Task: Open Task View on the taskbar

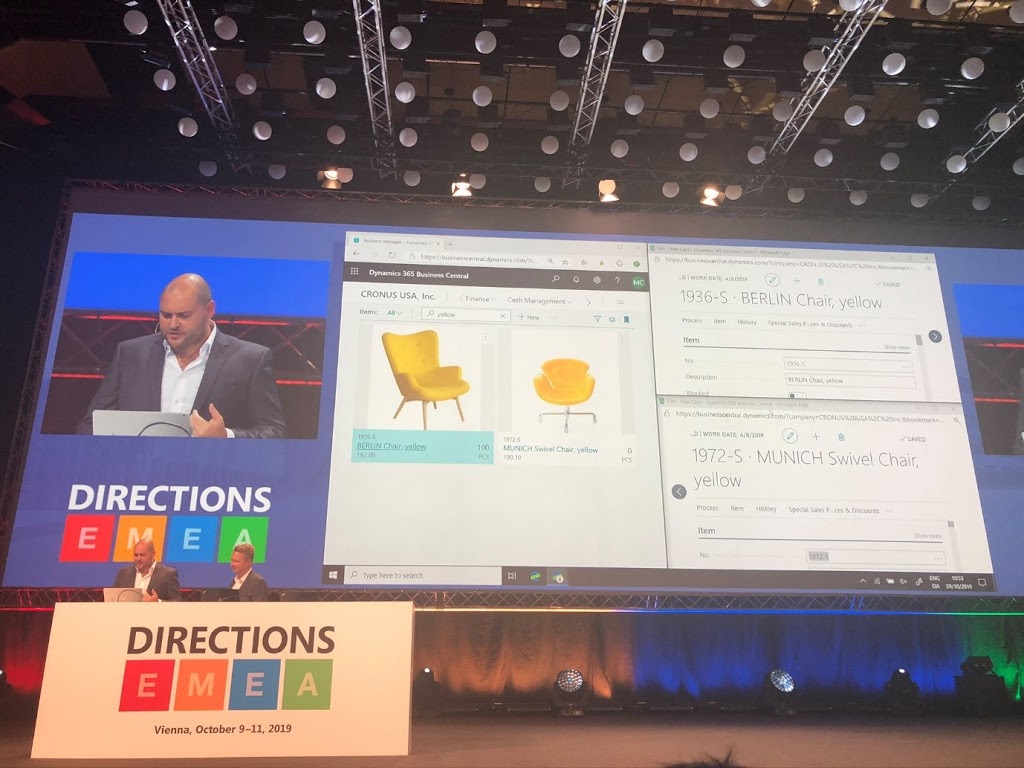Action: click(x=512, y=576)
